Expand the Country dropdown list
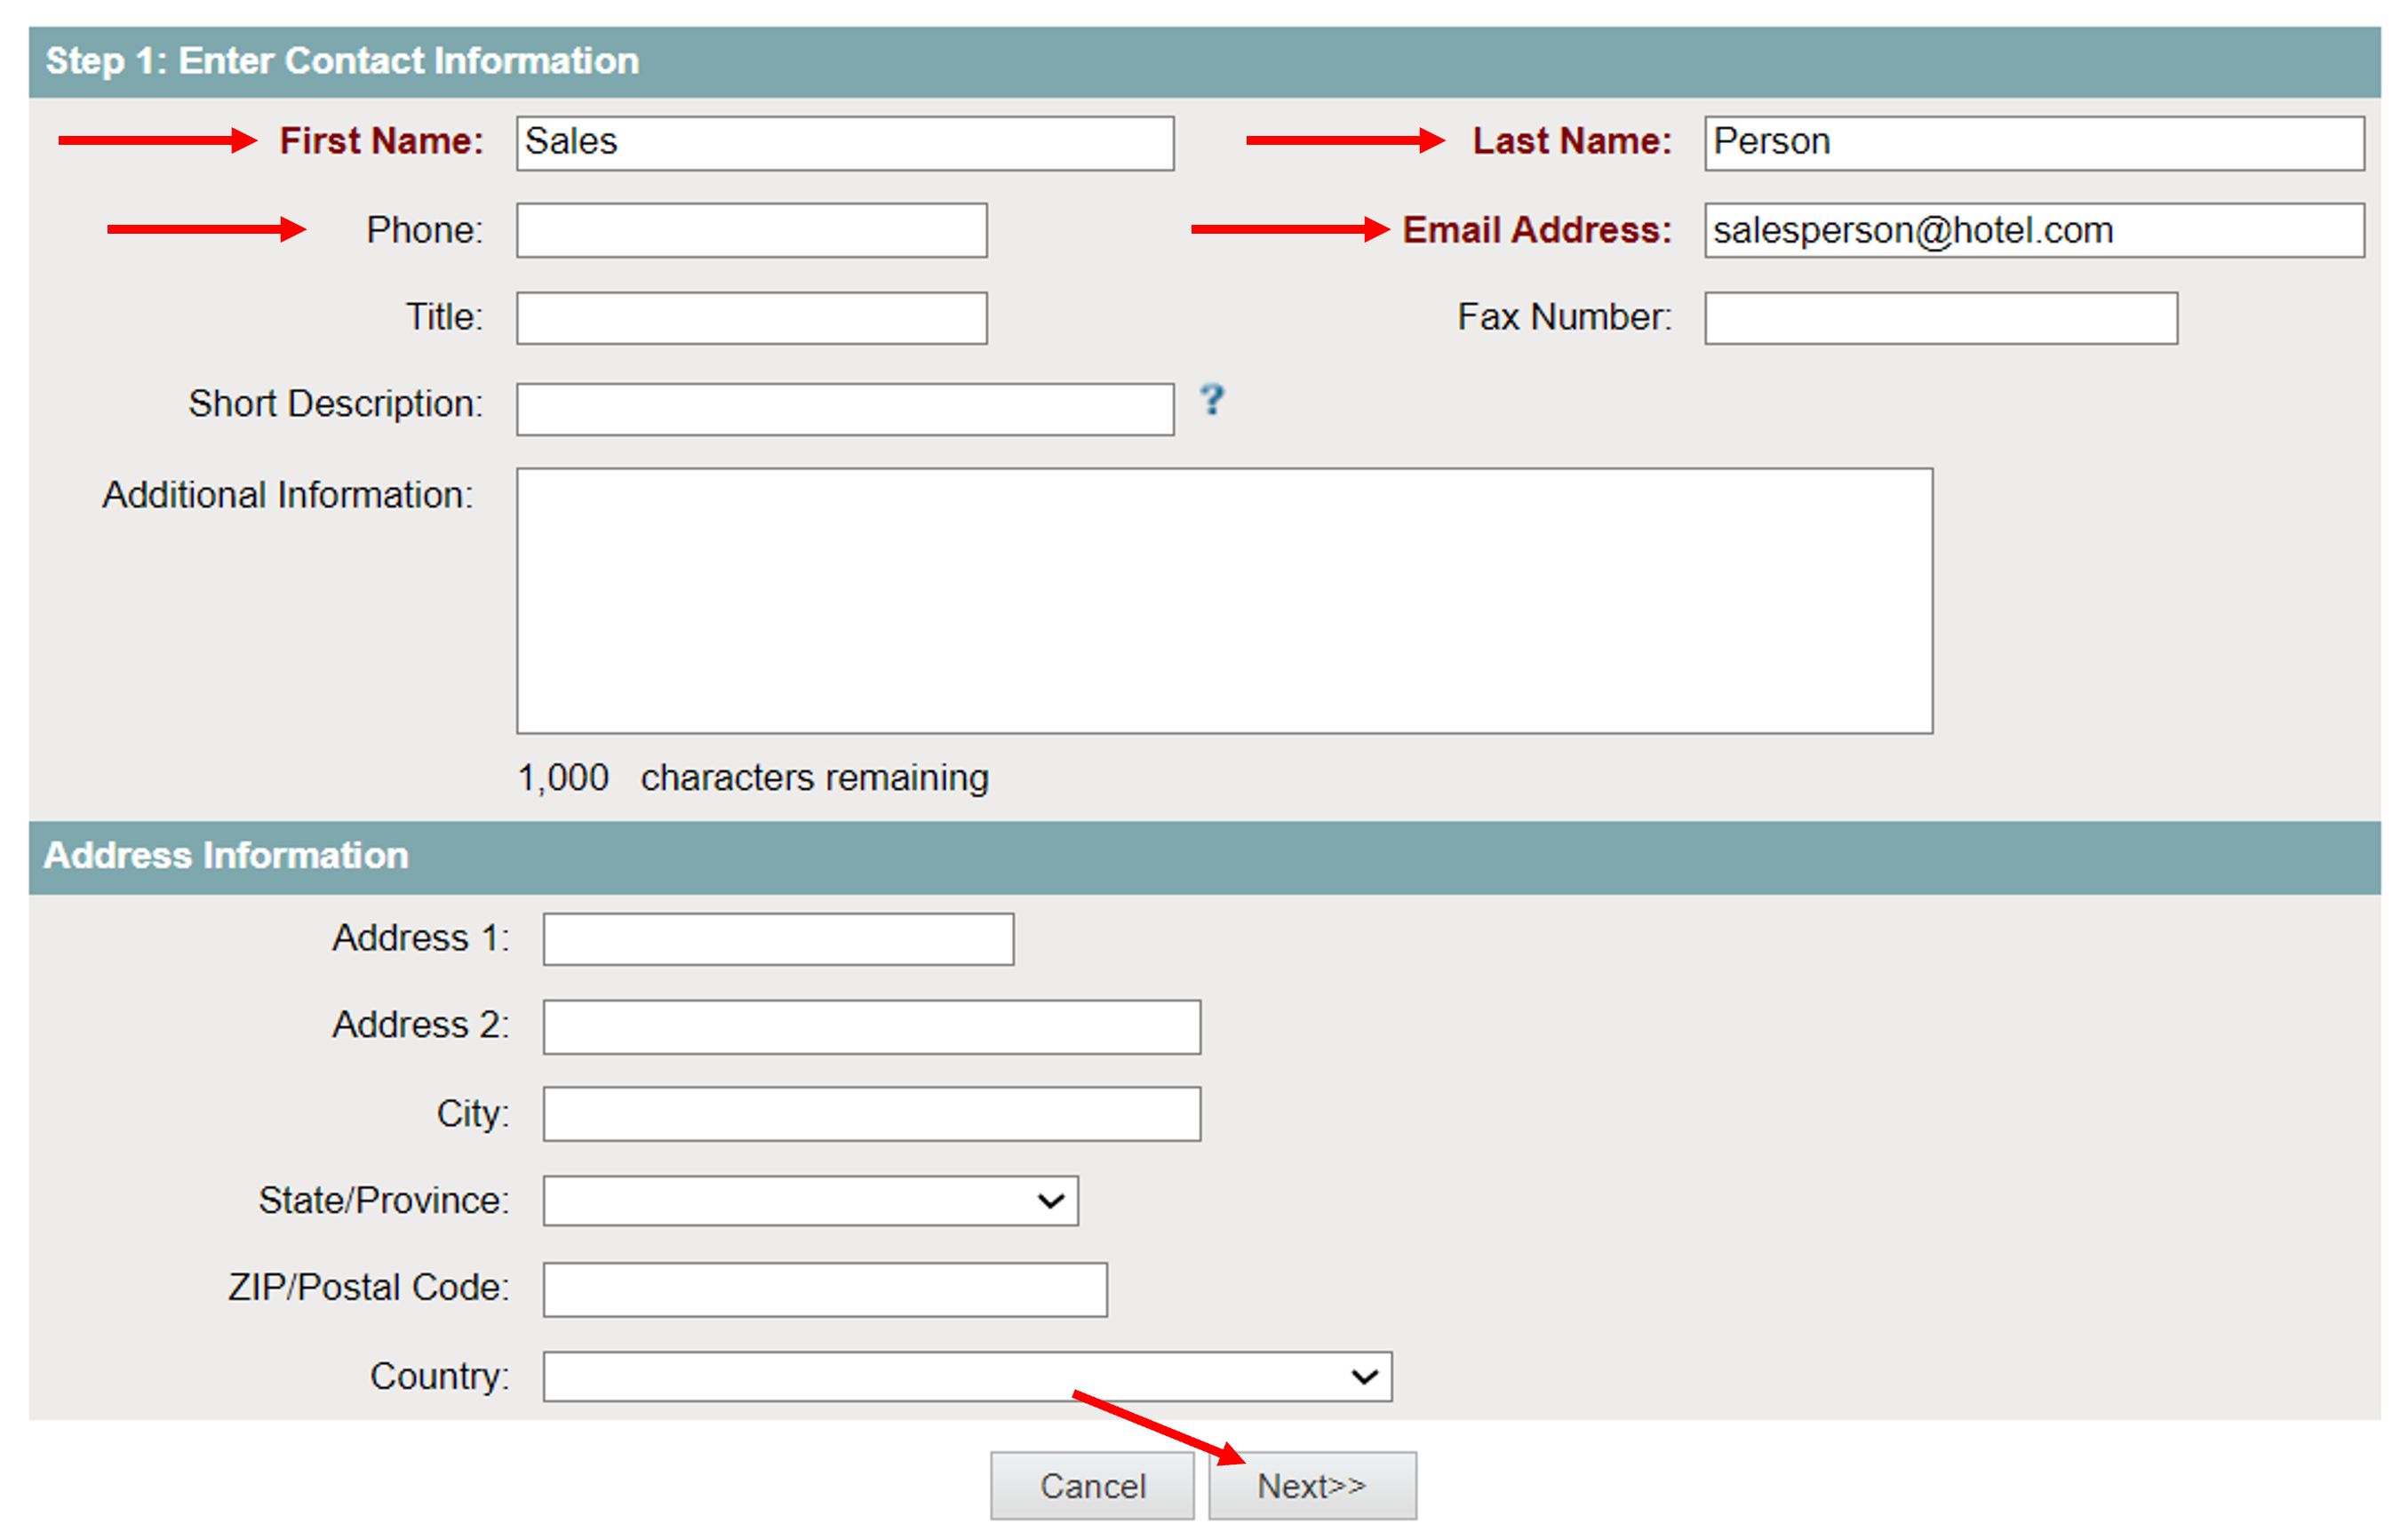 coord(966,1377)
